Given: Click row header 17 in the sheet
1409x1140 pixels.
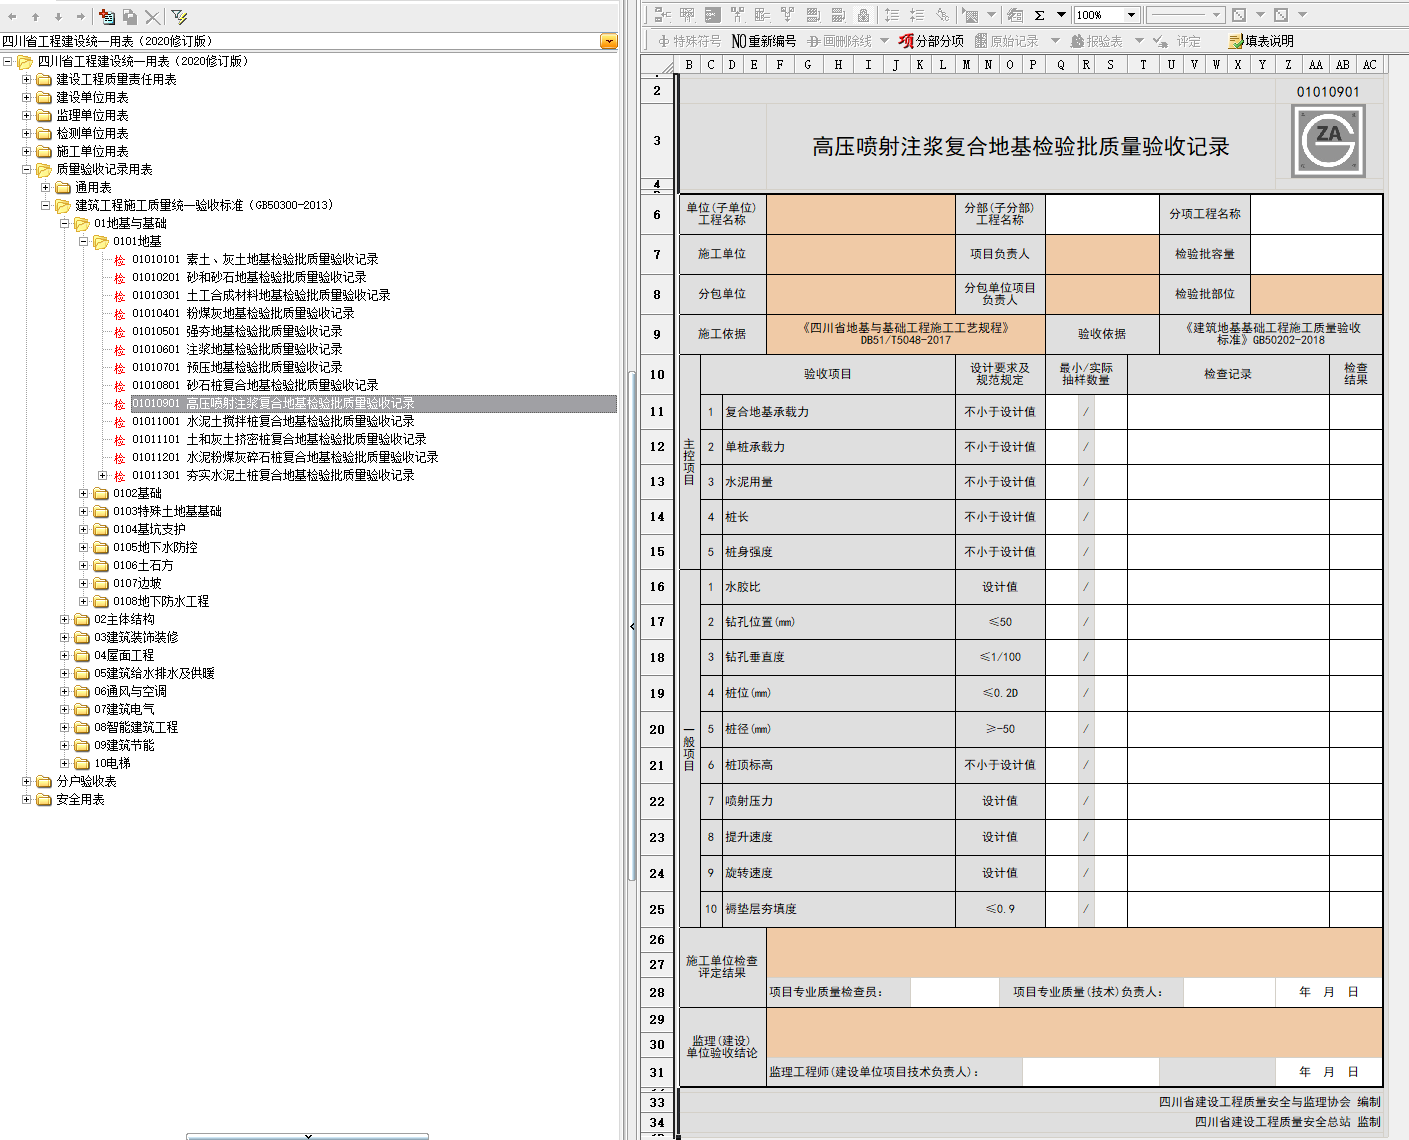Looking at the screenshot, I should click(x=657, y=622).
